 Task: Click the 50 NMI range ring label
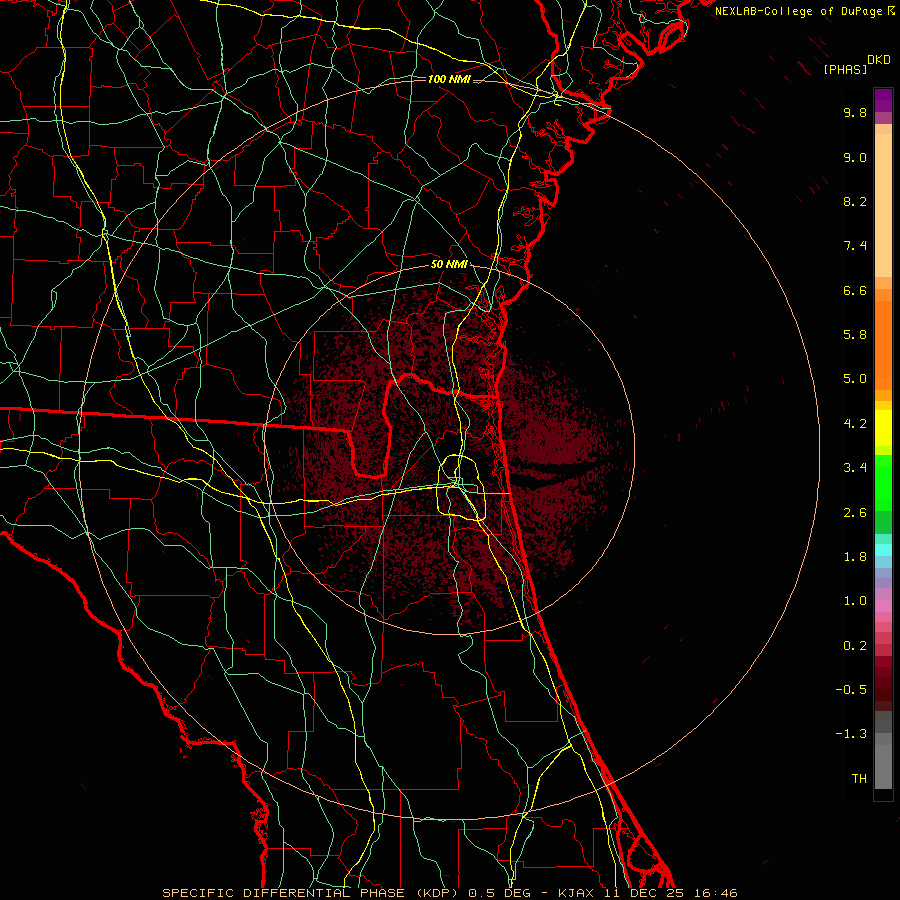click(448, 264)
